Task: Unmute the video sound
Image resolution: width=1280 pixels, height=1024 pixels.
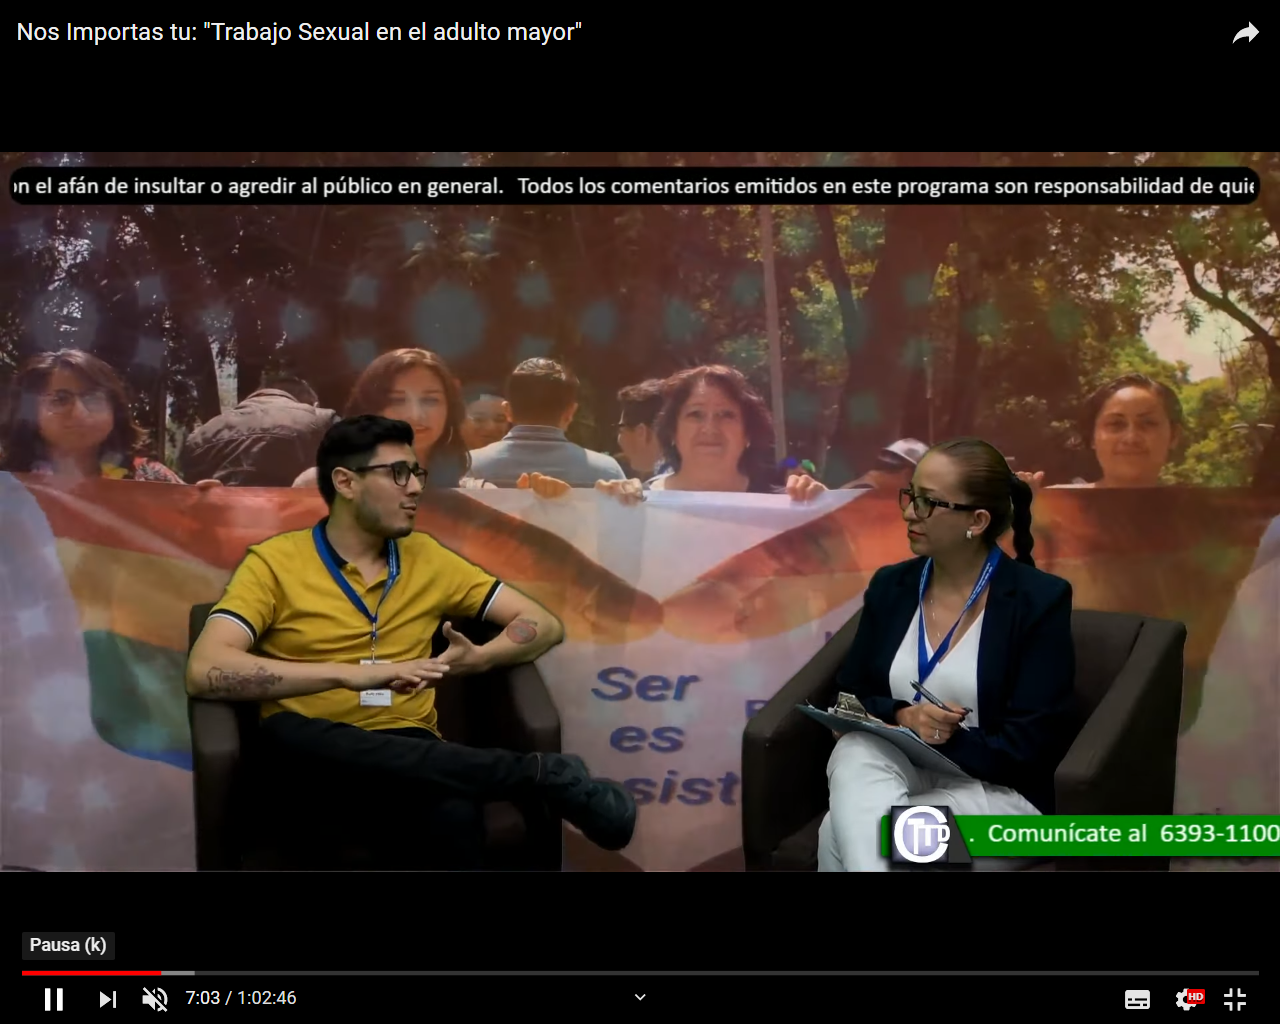Action: coord(155,998)
